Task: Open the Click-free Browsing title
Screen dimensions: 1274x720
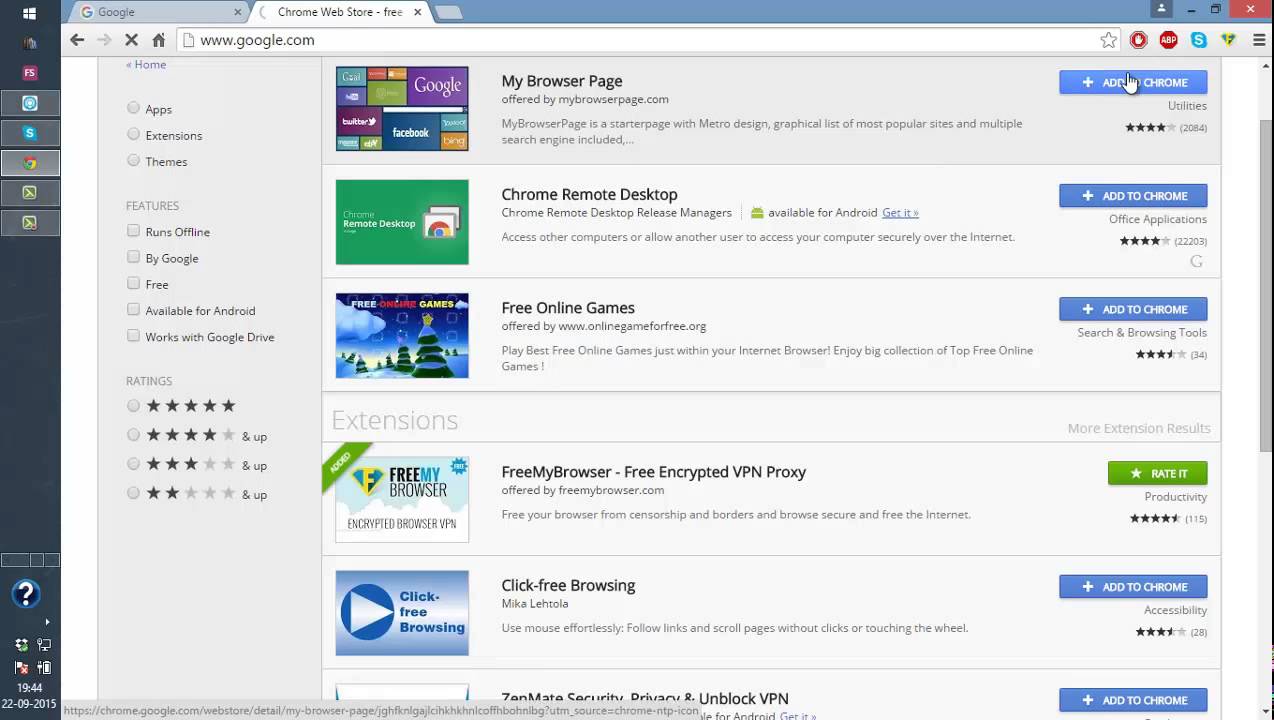Action: coord(568,585)
